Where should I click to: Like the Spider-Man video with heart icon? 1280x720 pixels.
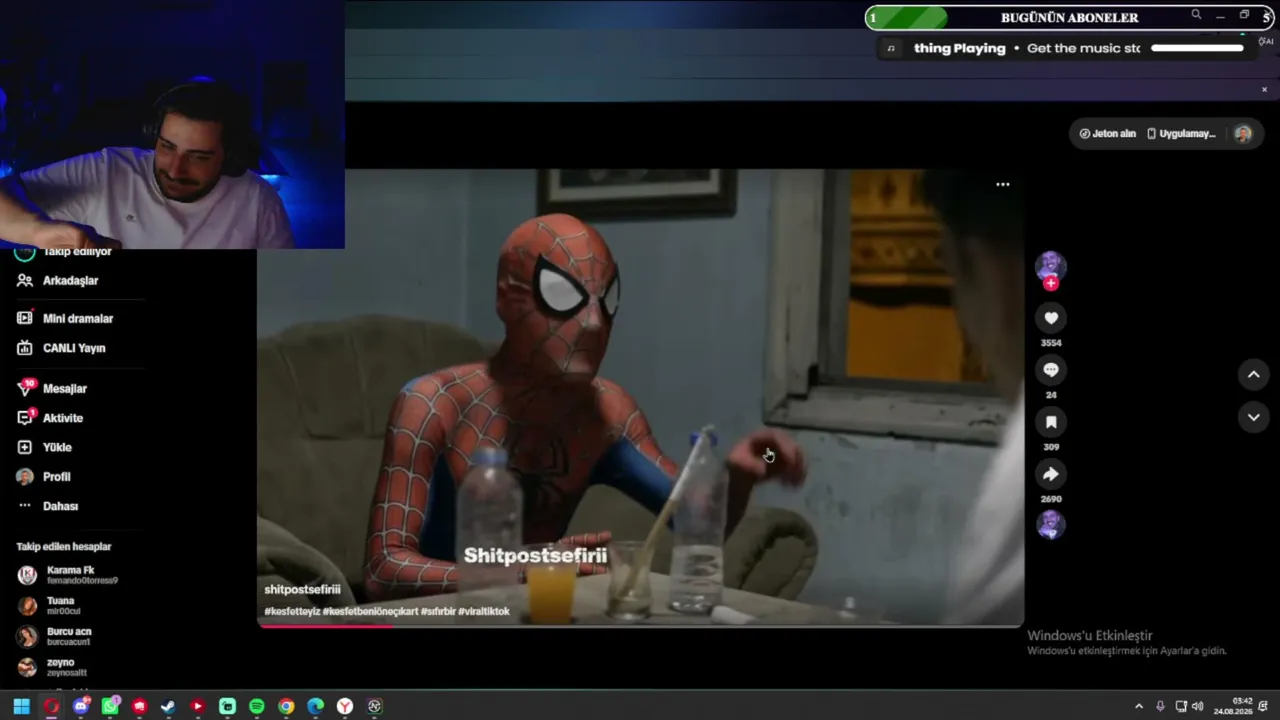click(x=1050, y=318)
